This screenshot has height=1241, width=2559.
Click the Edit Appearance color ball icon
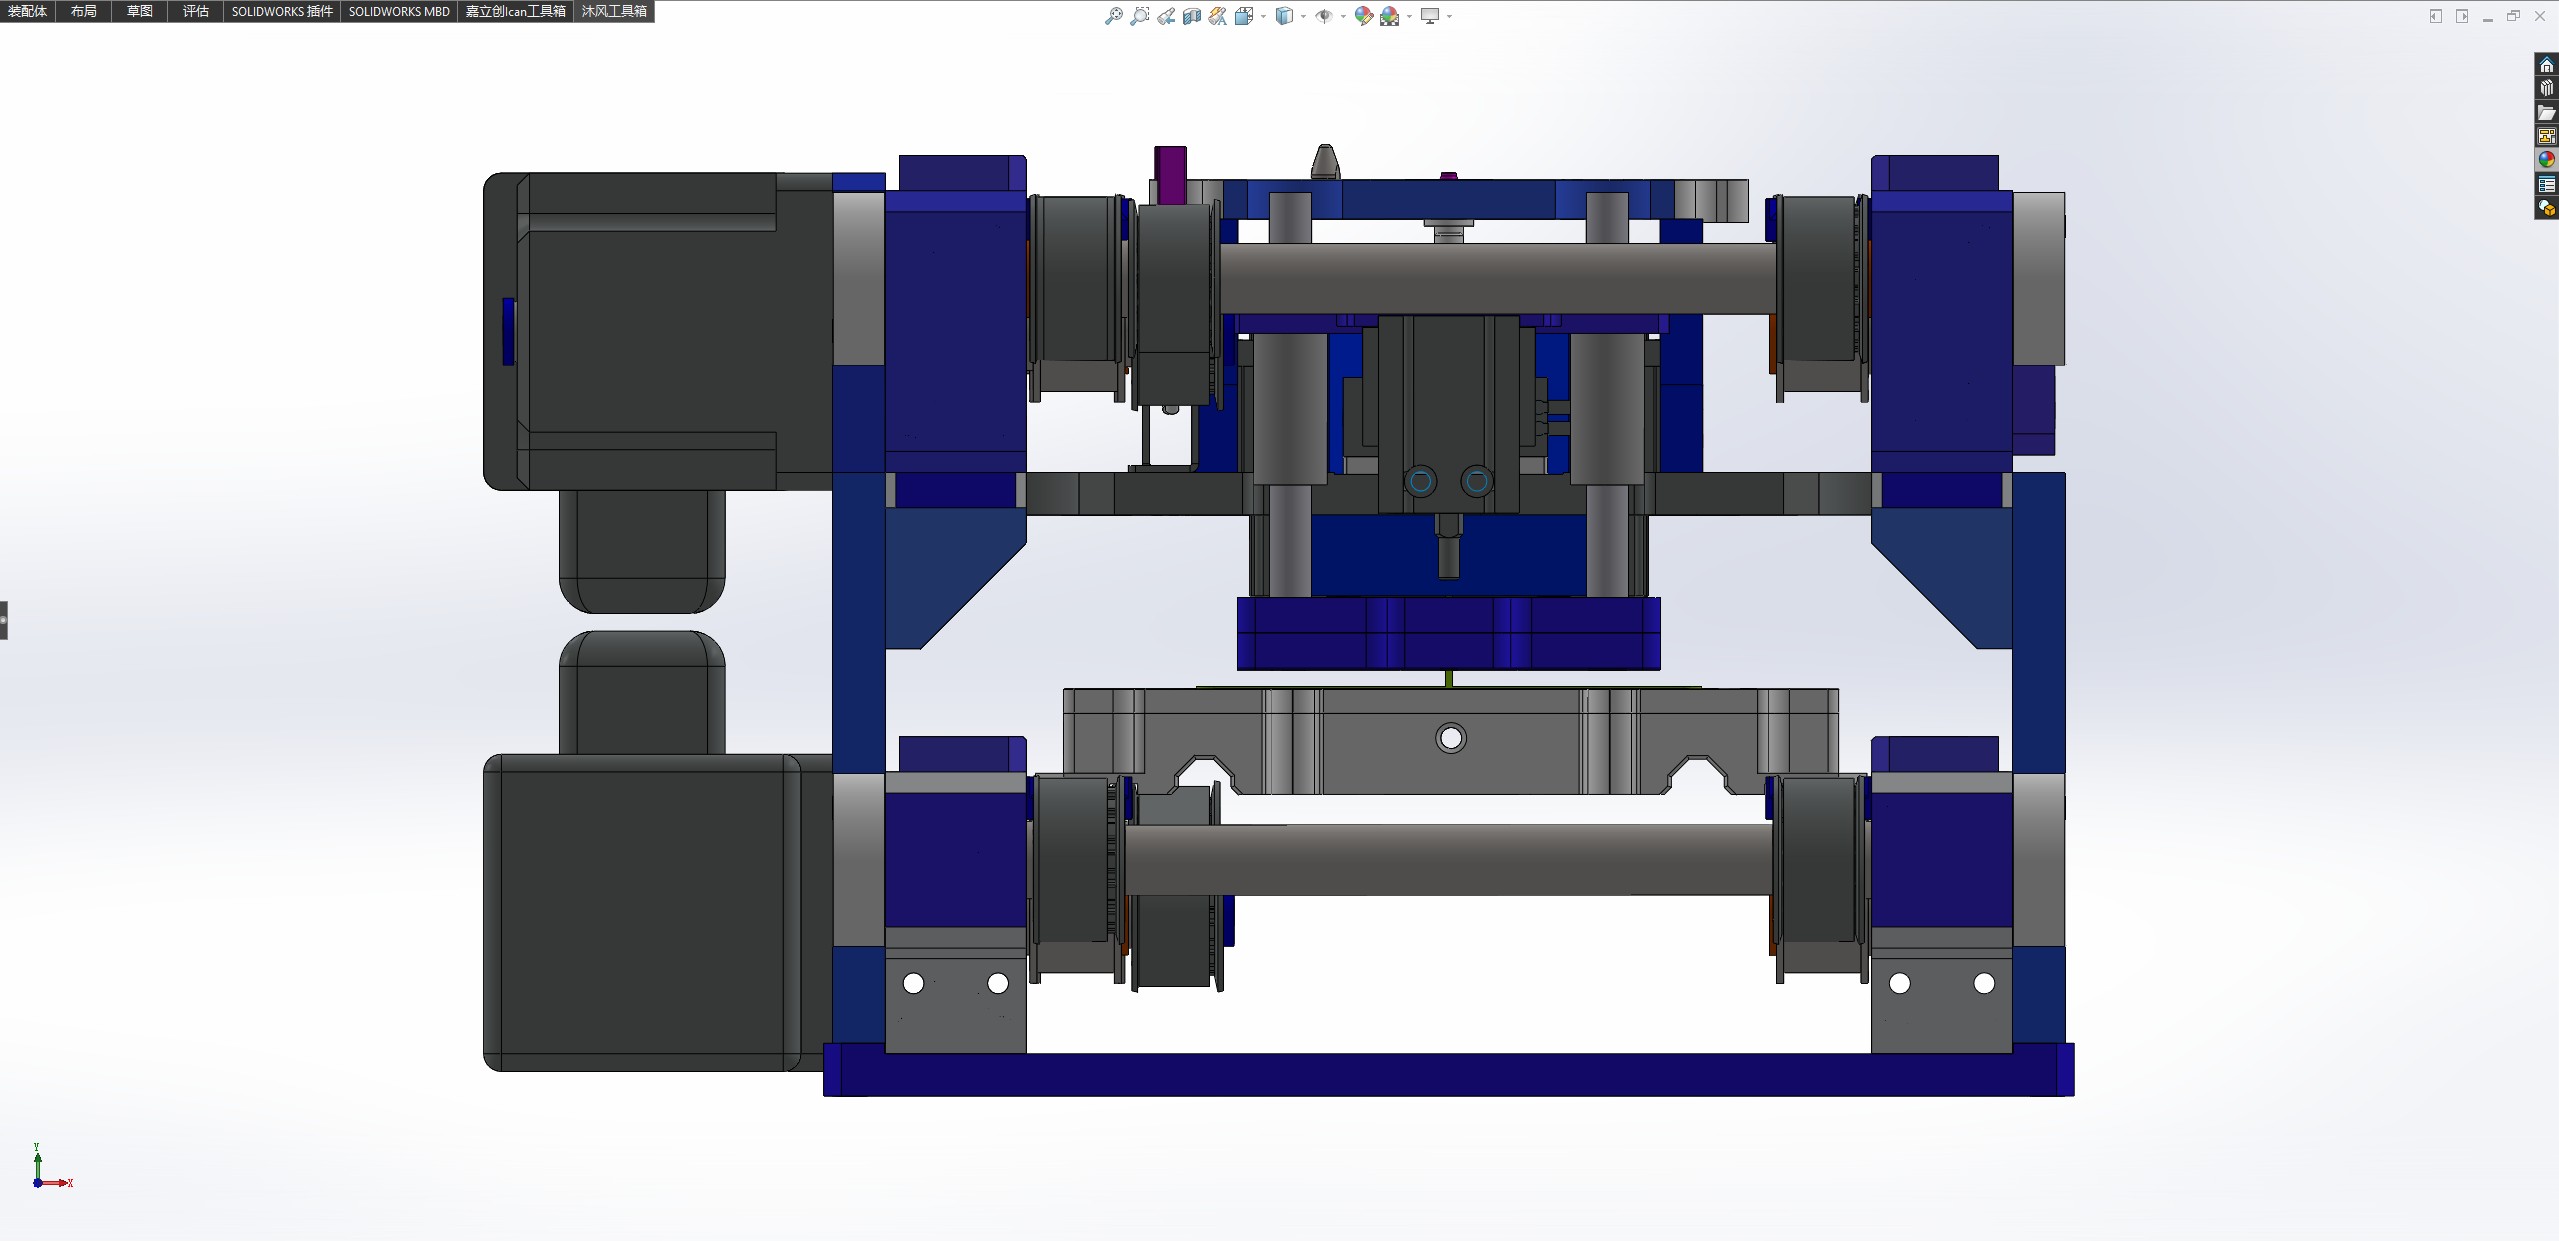1363,16
